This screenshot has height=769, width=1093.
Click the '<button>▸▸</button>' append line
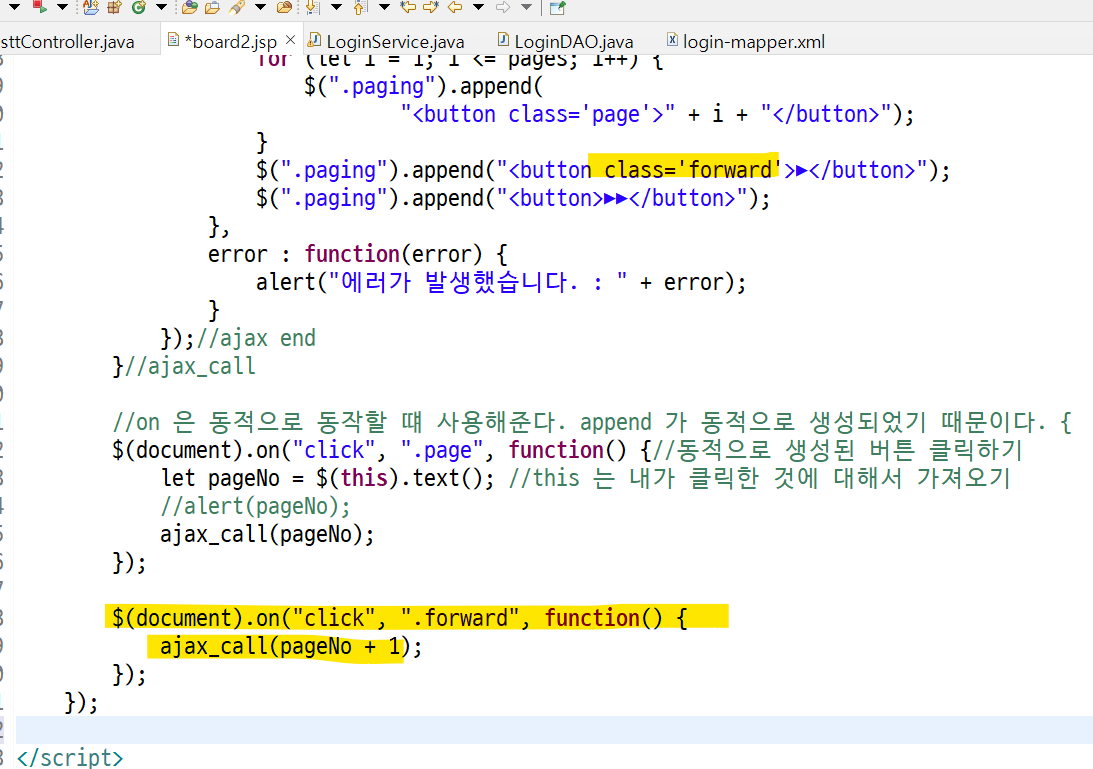click(513, 198)
